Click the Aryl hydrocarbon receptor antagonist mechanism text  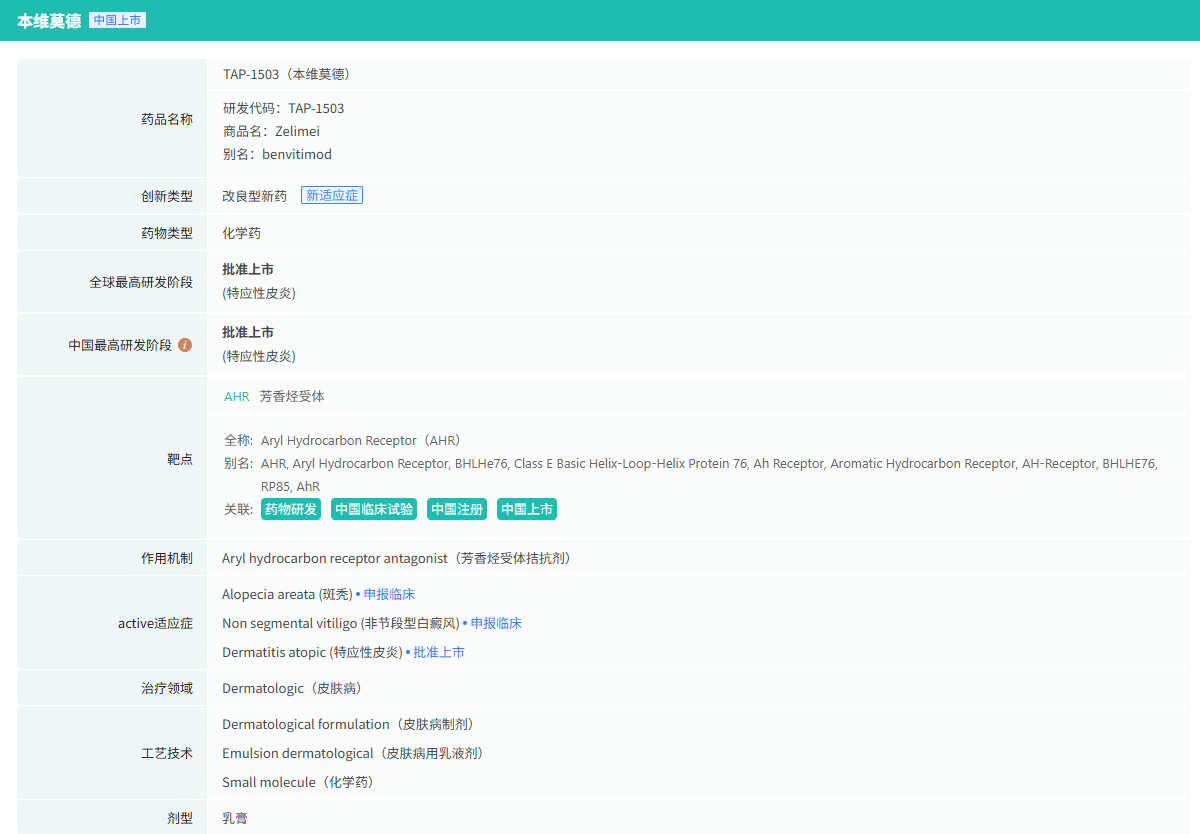396,558
